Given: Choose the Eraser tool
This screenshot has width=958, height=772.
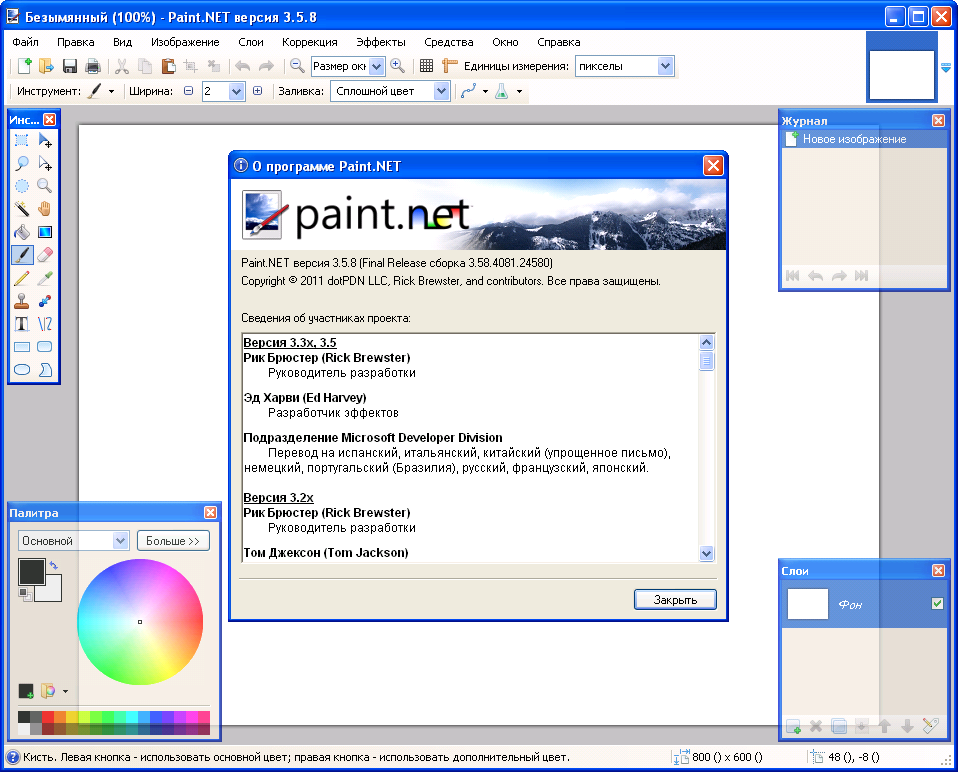Looking at the screenshot, I should tap(44, 255).
